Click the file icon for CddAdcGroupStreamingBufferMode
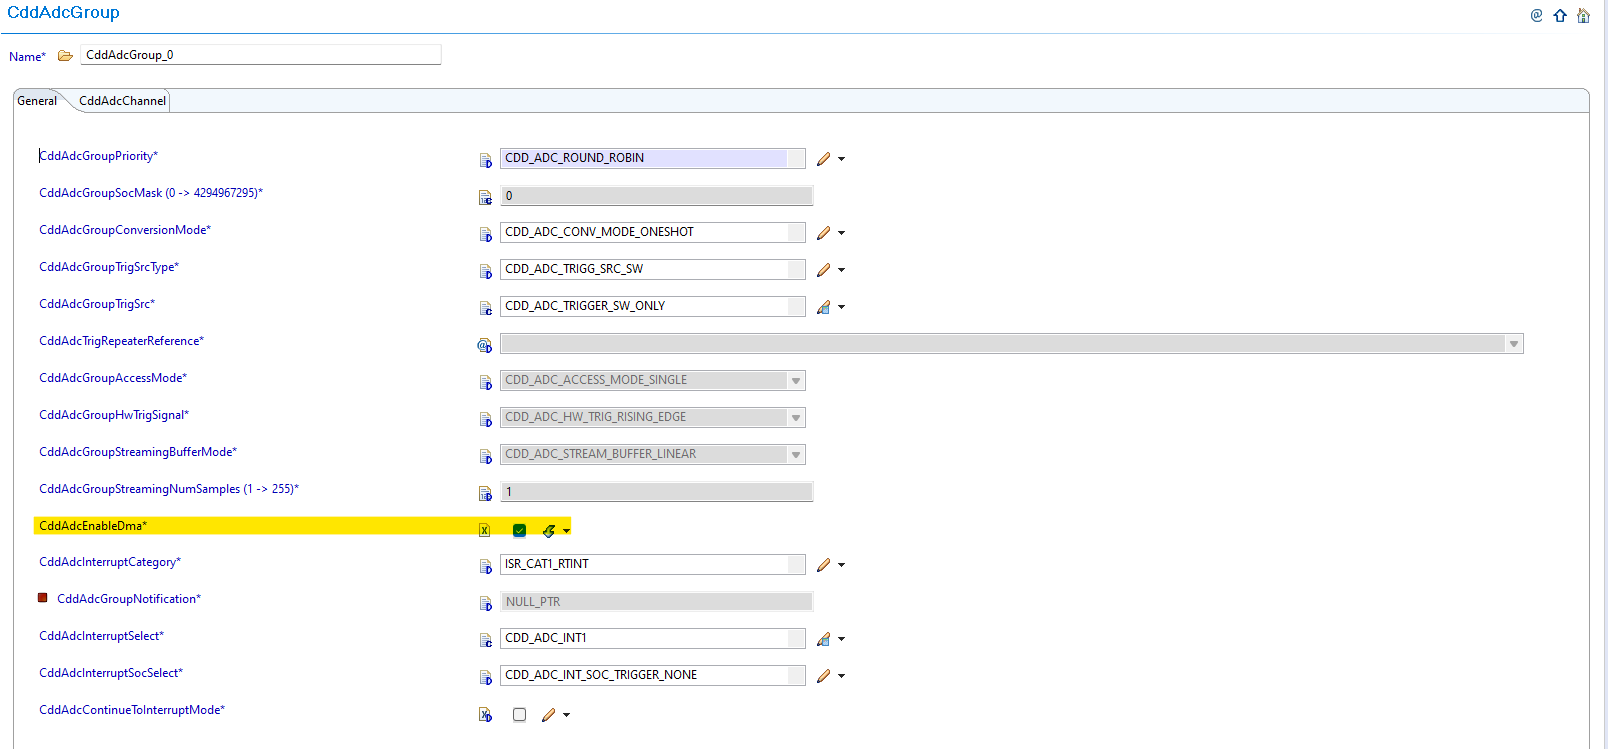Screen dimensions: 1608x749 point(485,456)
